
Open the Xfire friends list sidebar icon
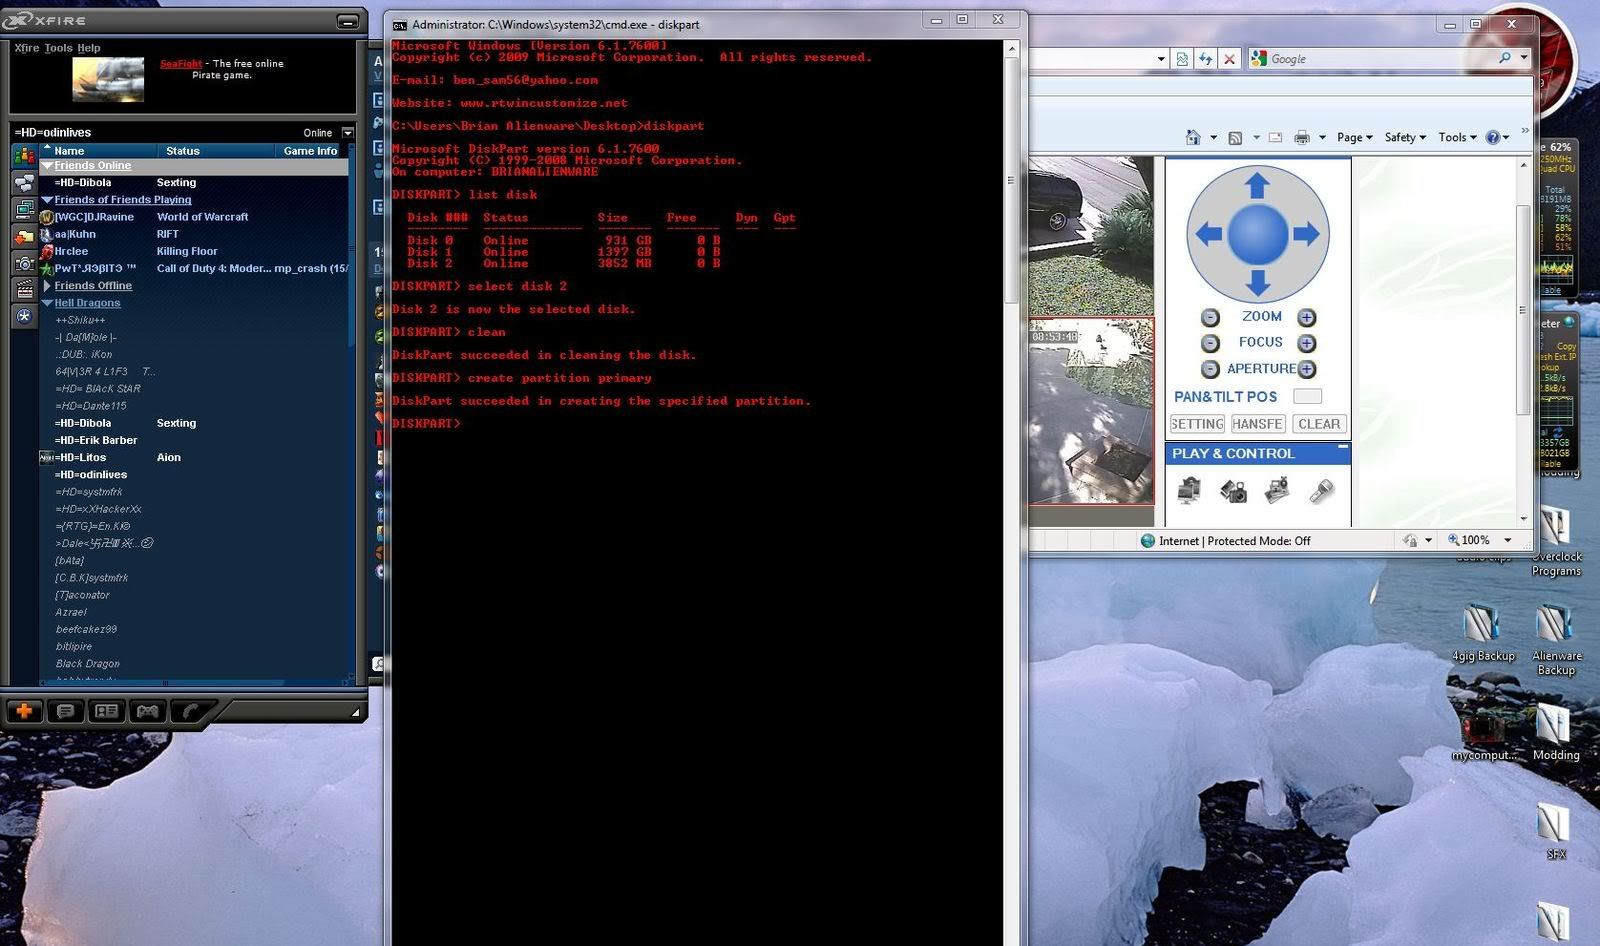[x=24, y=156]
